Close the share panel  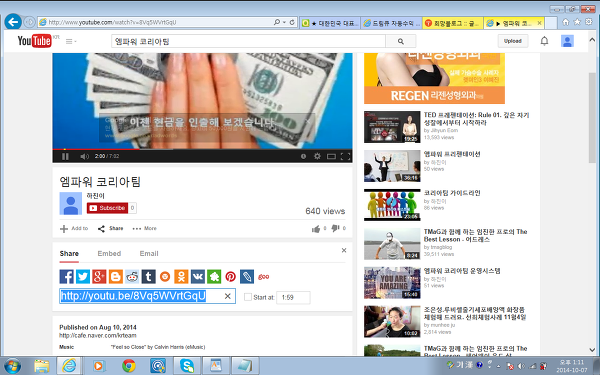click(344, 250)
